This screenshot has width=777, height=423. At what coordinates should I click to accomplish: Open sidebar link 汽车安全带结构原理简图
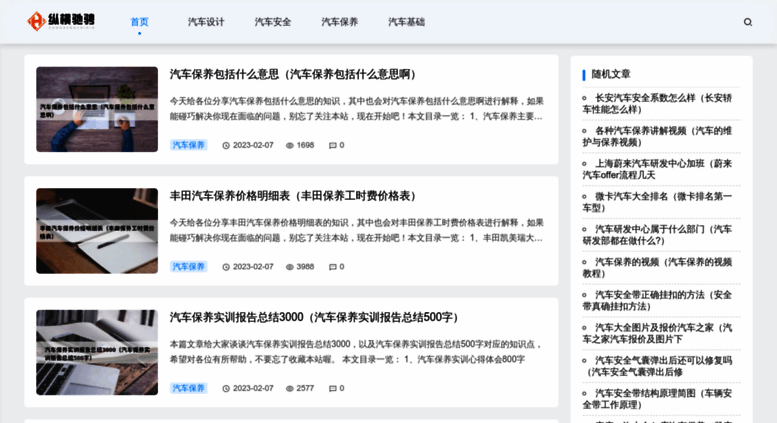pyautogui.click(x=657, y=399)
